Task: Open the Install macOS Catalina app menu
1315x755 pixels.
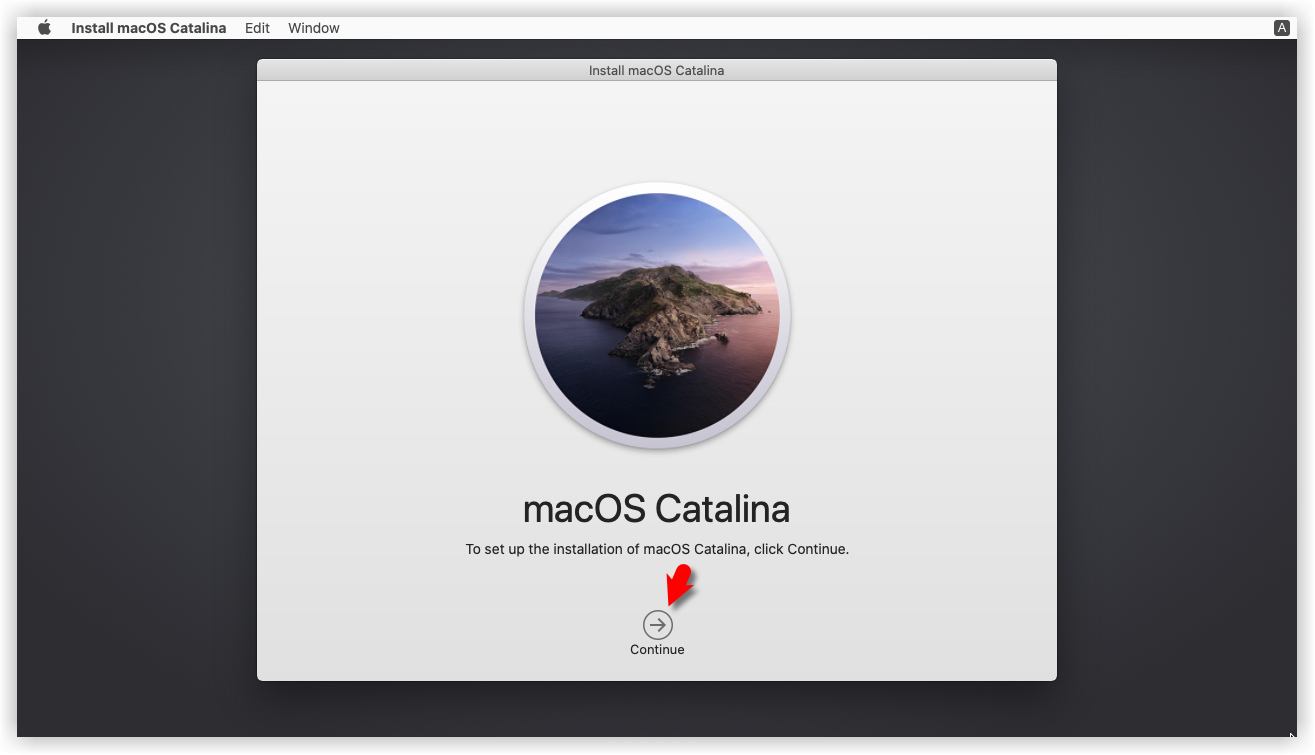Action: pos(148,28)
